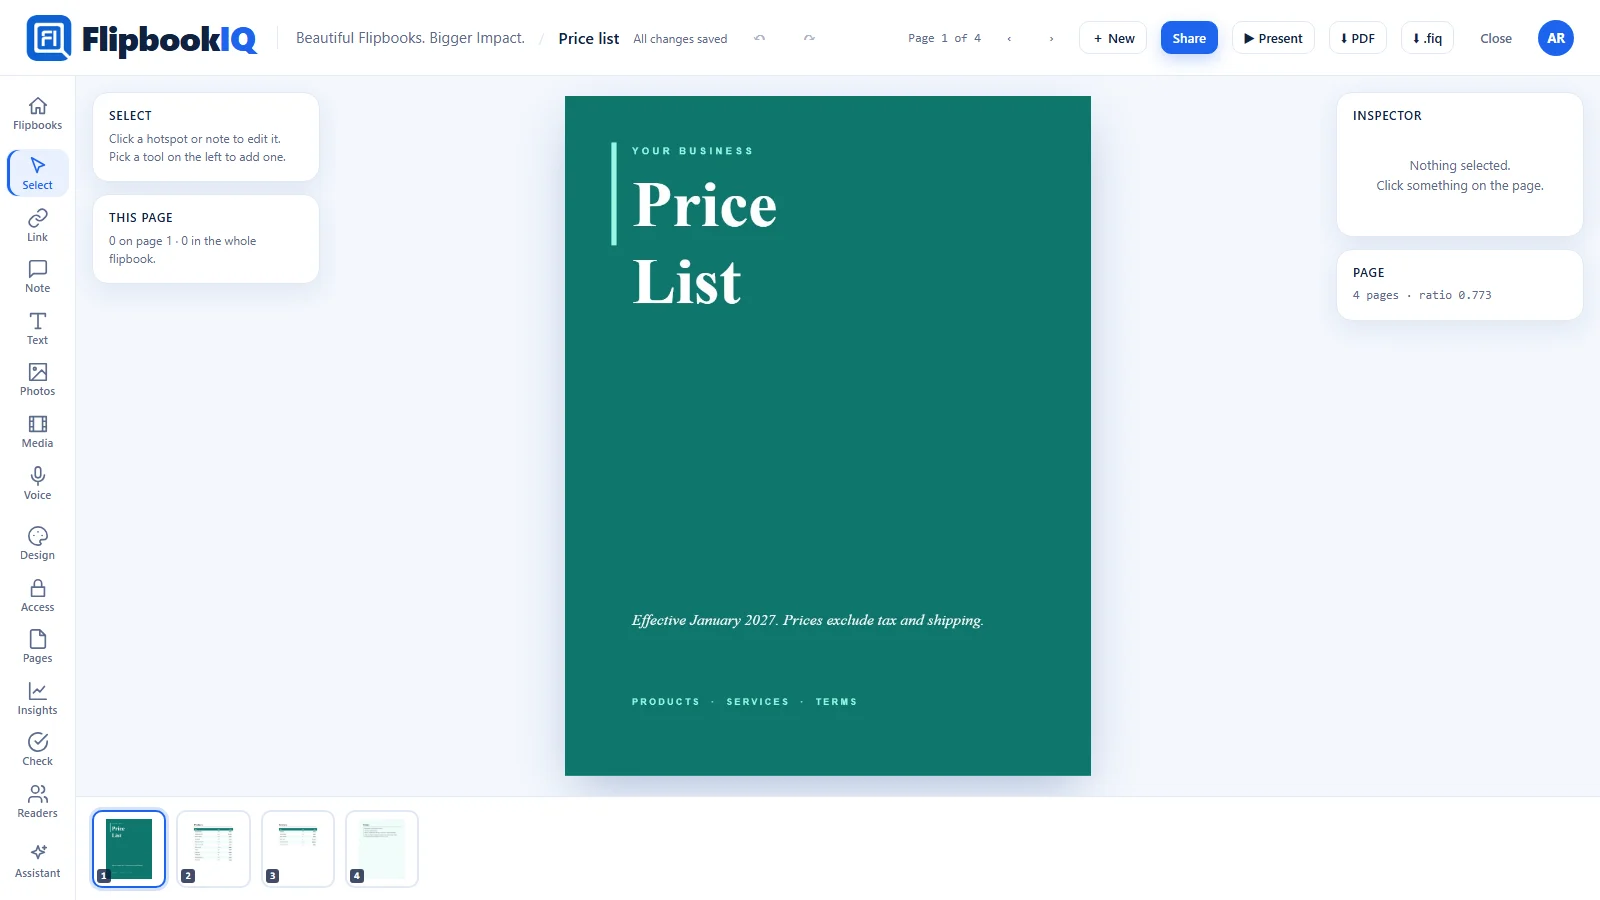1600x900 pixels.
Task: Launch the Assistant sparkle tool
Action: pyautogui.click(x=37, y=861)
